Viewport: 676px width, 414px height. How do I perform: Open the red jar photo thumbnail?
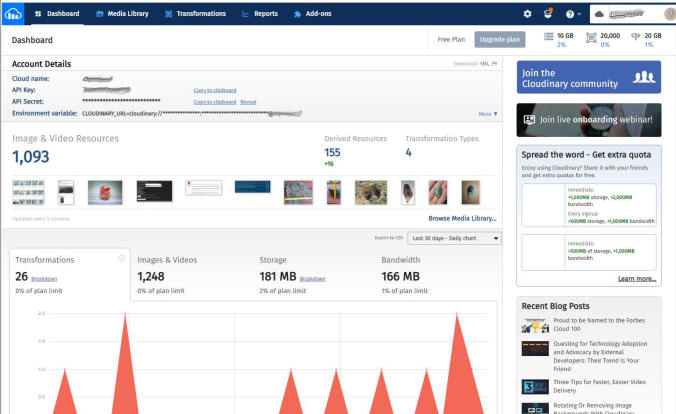click(x=105, y=192)
